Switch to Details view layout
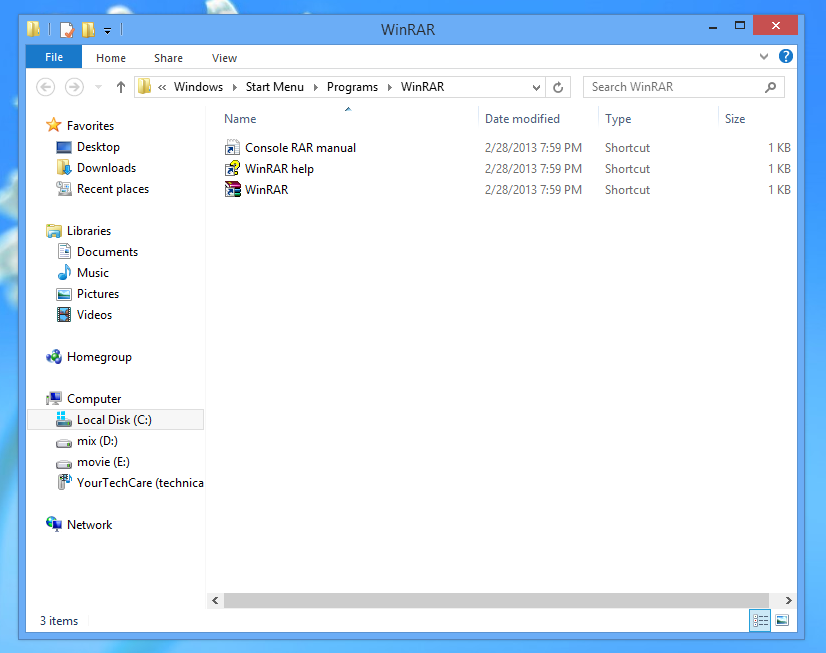Screen dimensions: 826x653 point(761,621)
